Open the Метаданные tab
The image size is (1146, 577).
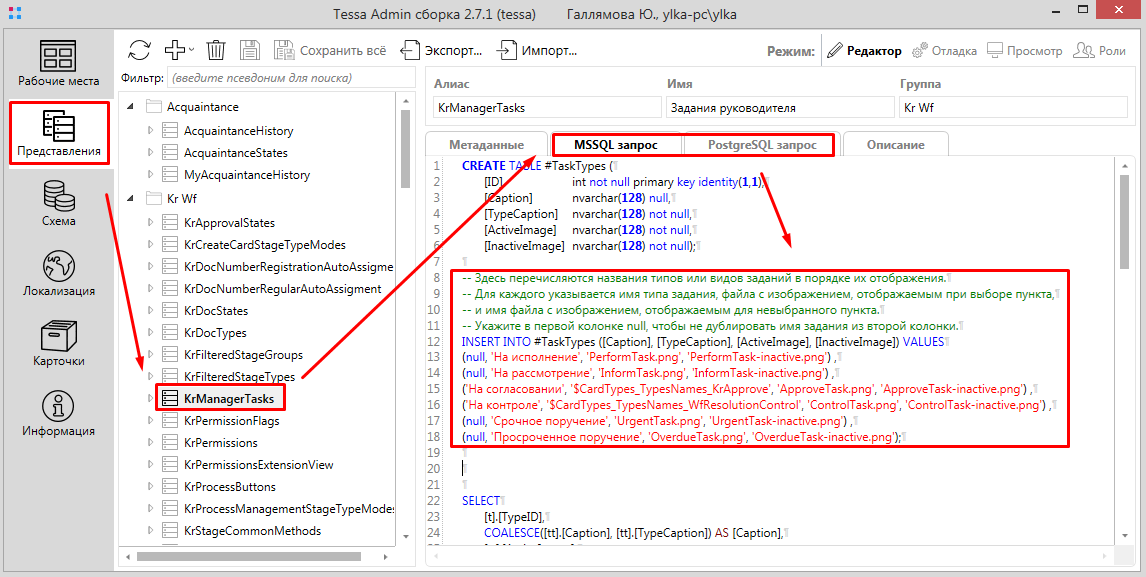click(486, 145)
